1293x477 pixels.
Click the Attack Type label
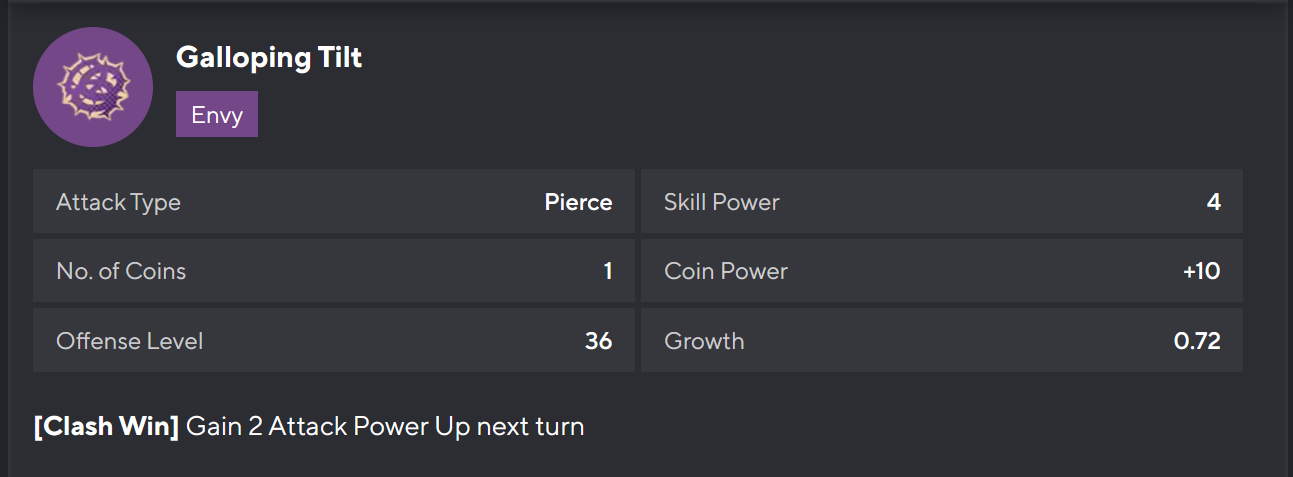tap(118, 202)
